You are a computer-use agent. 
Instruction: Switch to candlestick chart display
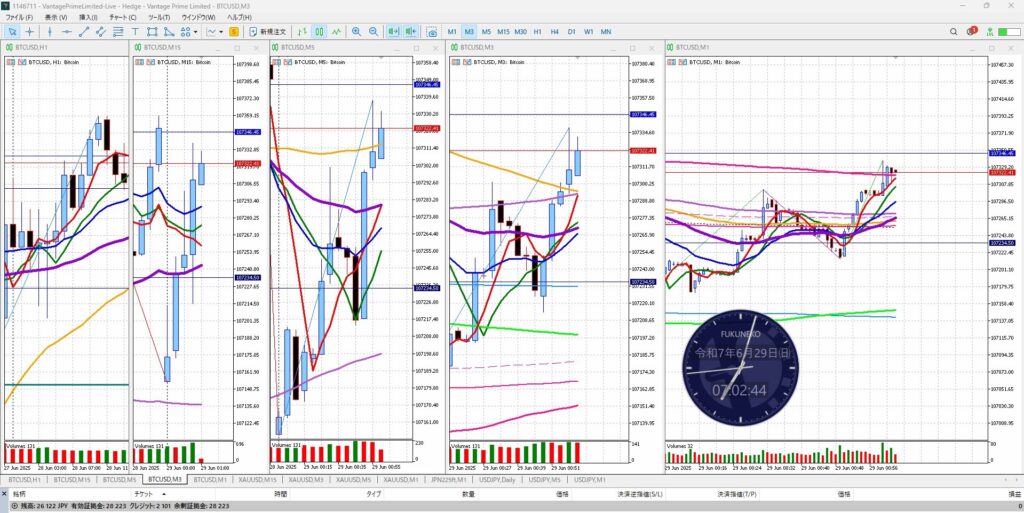point(319,31)
